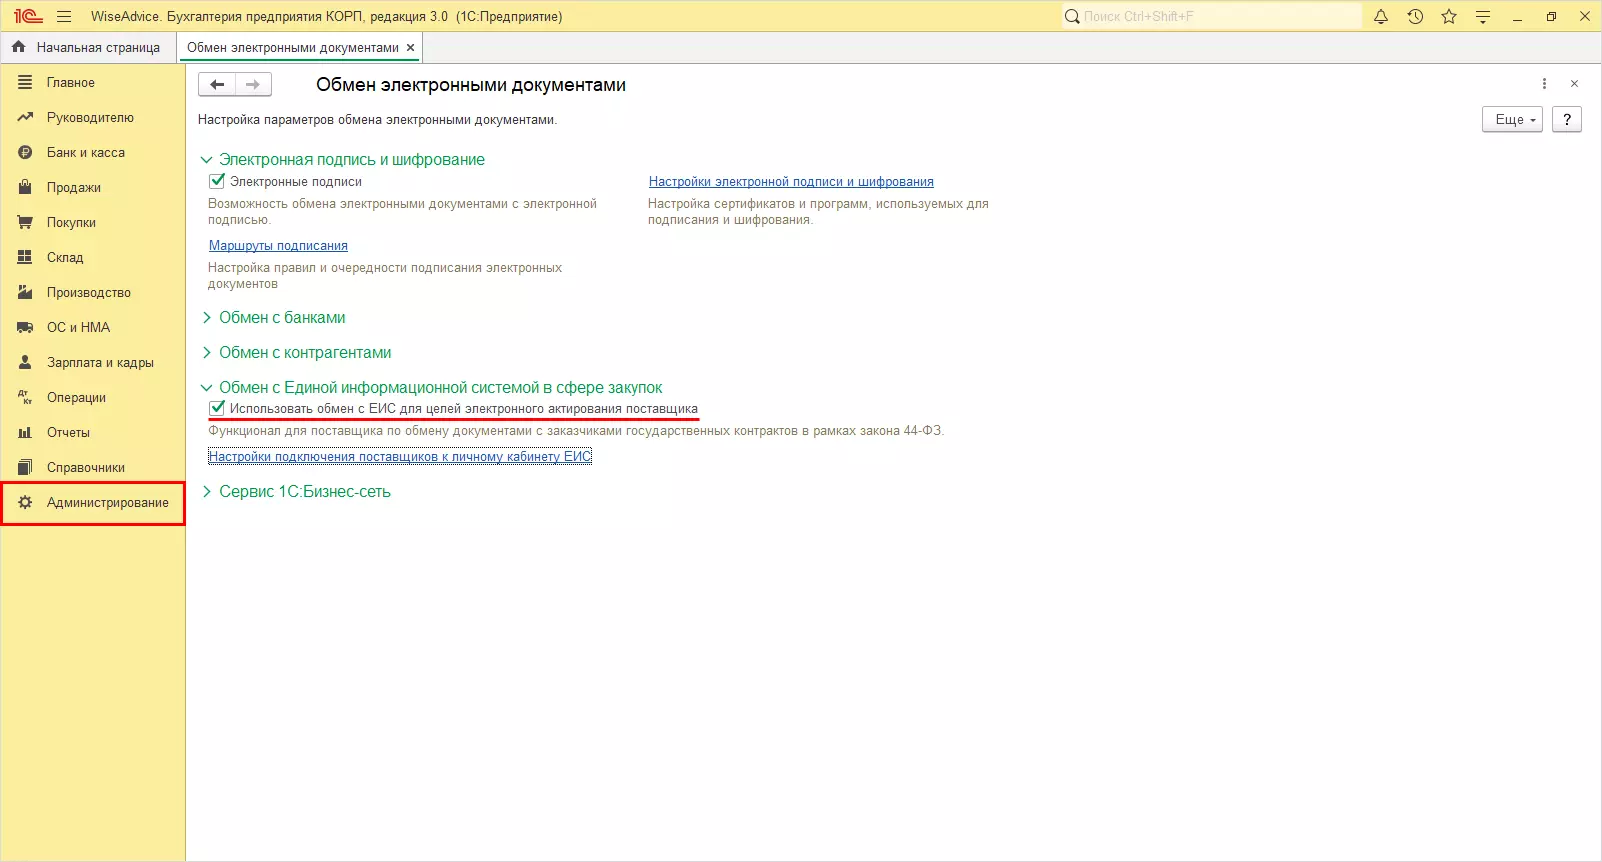Click the Склад boxes icon

coord(25,257)
